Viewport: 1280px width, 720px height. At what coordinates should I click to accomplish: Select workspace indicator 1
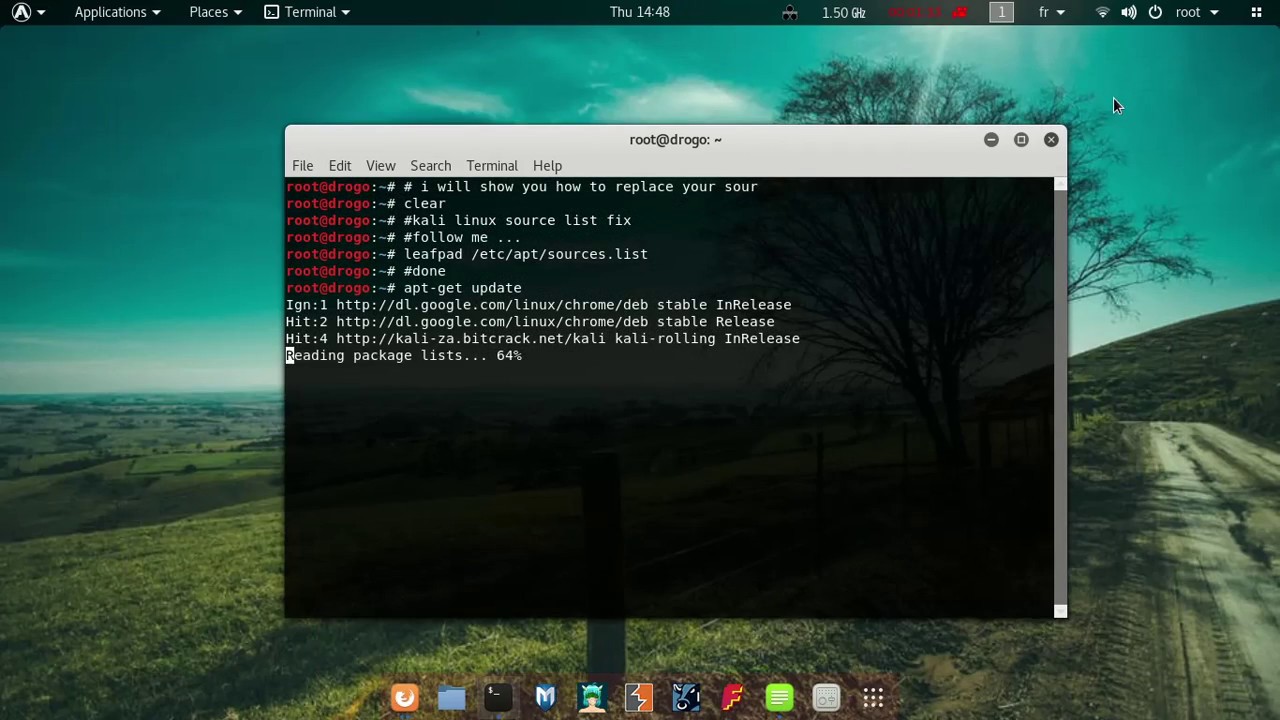pos(1001,12)
